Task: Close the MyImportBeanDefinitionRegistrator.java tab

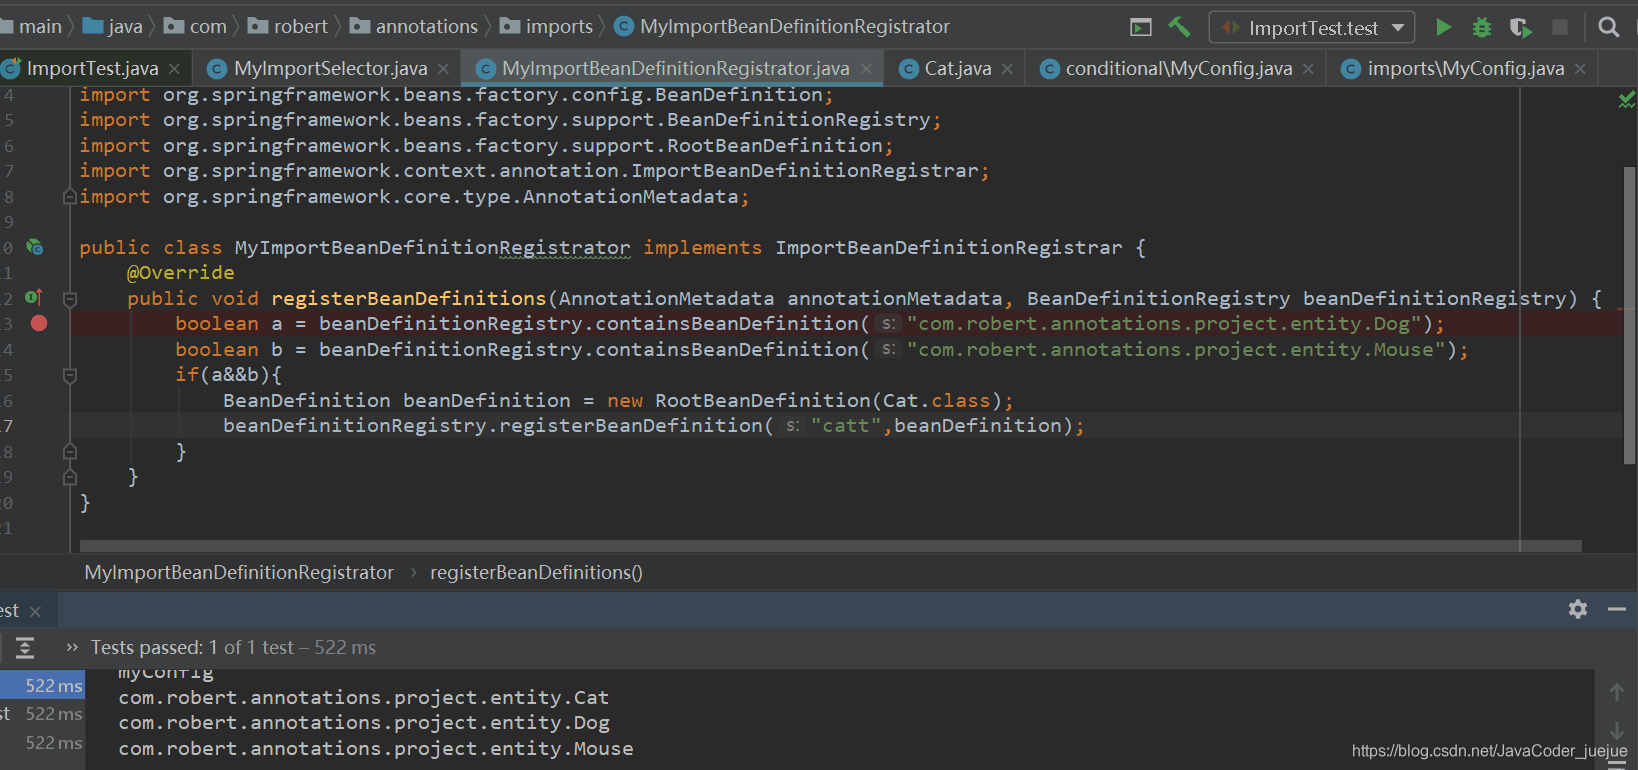Action: [x=866, y=69]
